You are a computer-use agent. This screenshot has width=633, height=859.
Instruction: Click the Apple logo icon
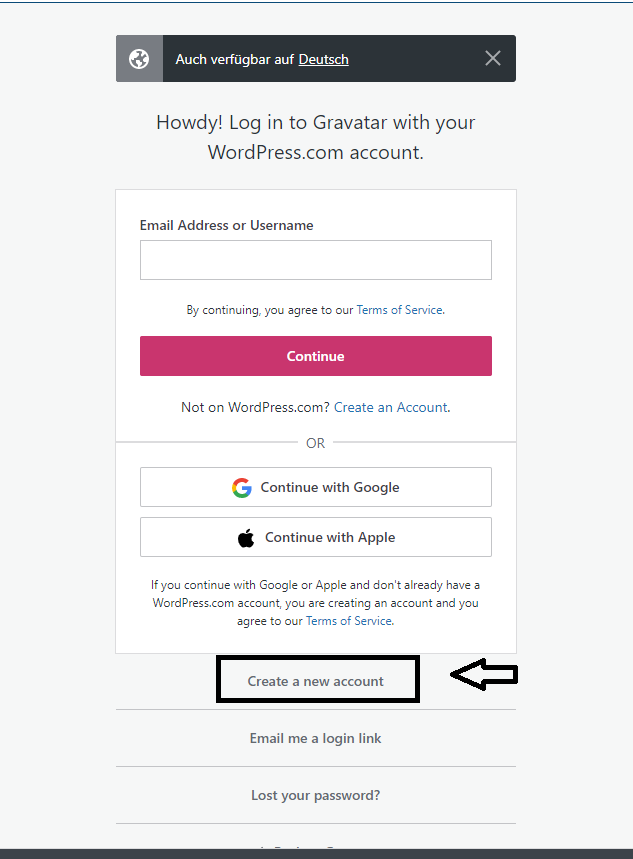tap(246, 538)
